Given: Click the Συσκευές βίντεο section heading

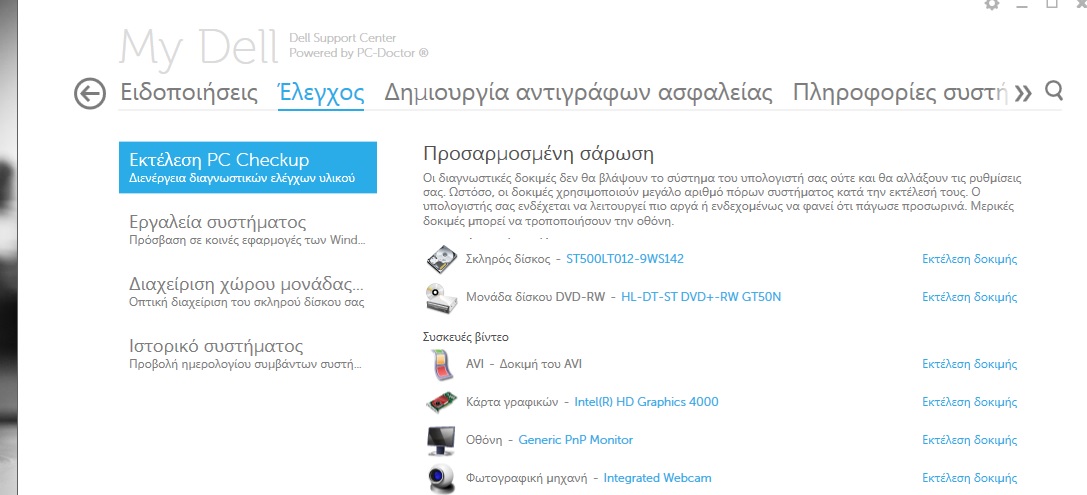Looking at the screenshot, I should tap(466, 338).
